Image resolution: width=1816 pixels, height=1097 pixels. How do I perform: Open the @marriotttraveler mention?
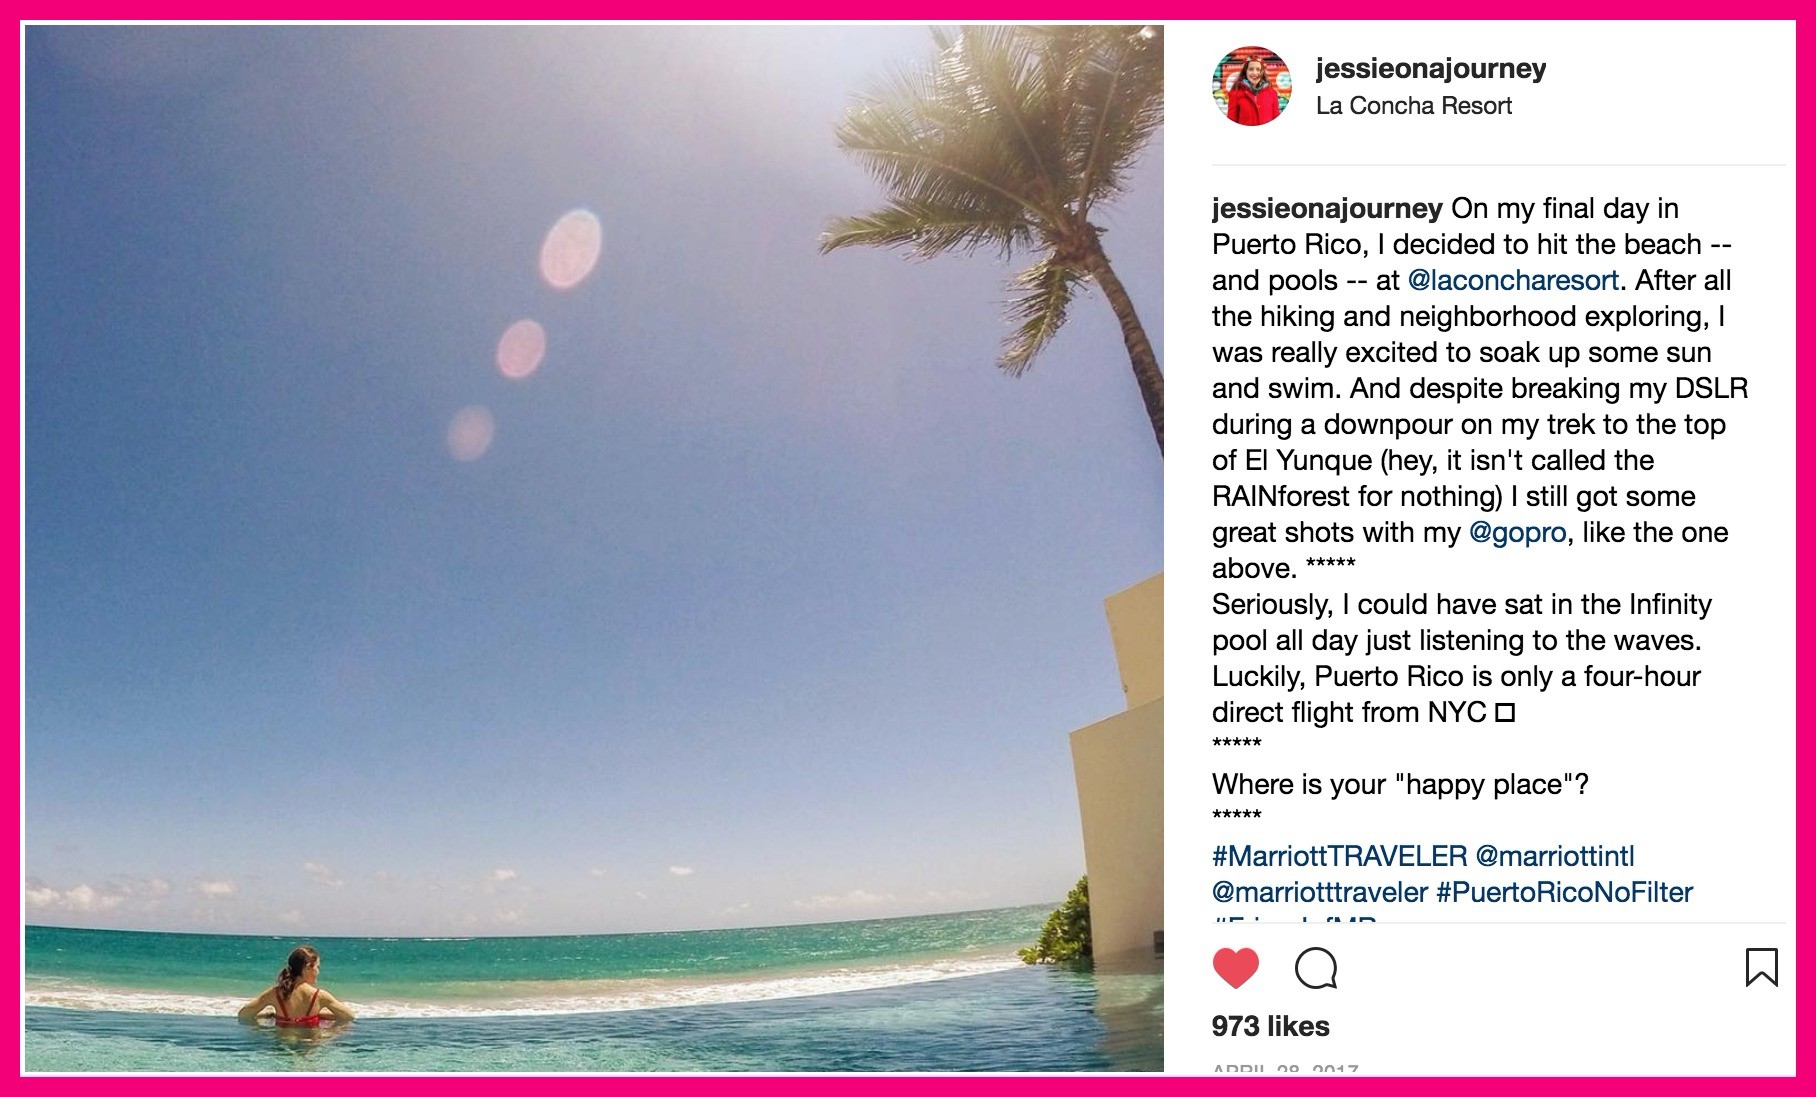pos(1320,892)
